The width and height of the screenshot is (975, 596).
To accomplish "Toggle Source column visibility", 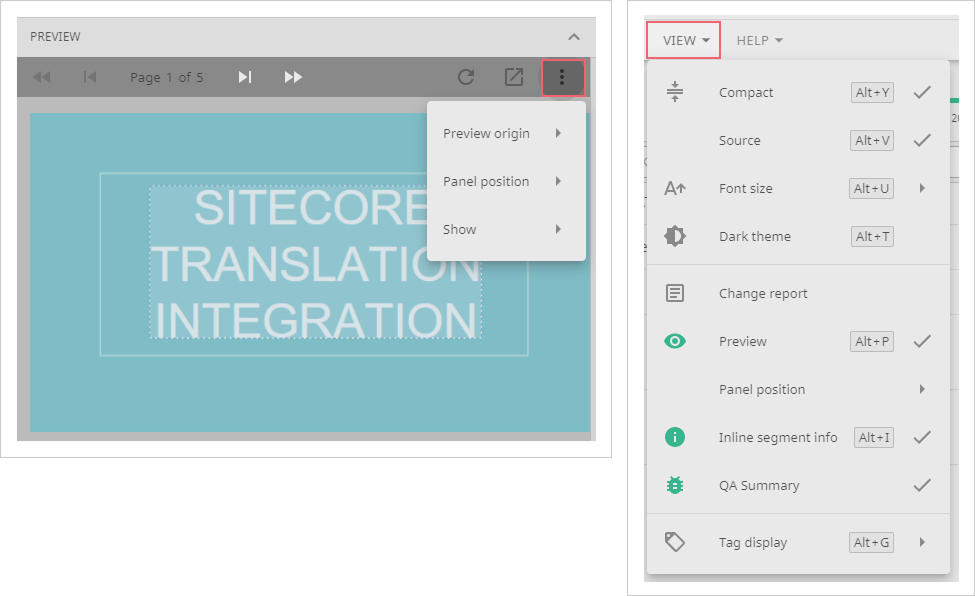I will 739,140.
